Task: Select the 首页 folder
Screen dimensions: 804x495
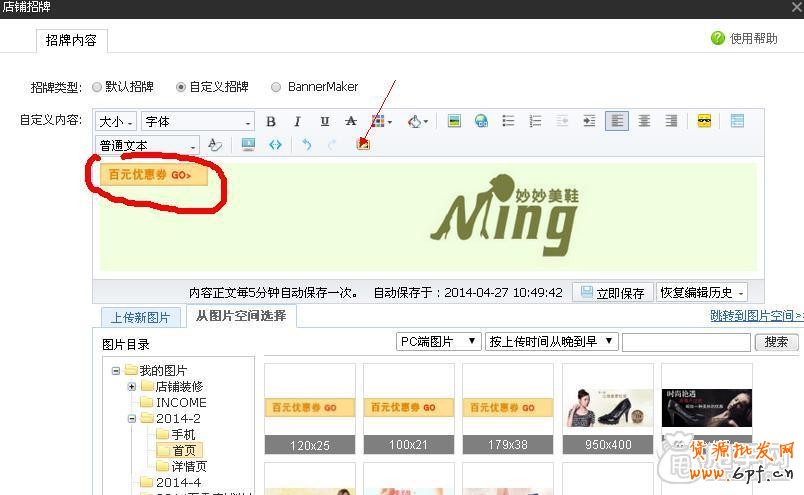Action: [x=184, y=450]
